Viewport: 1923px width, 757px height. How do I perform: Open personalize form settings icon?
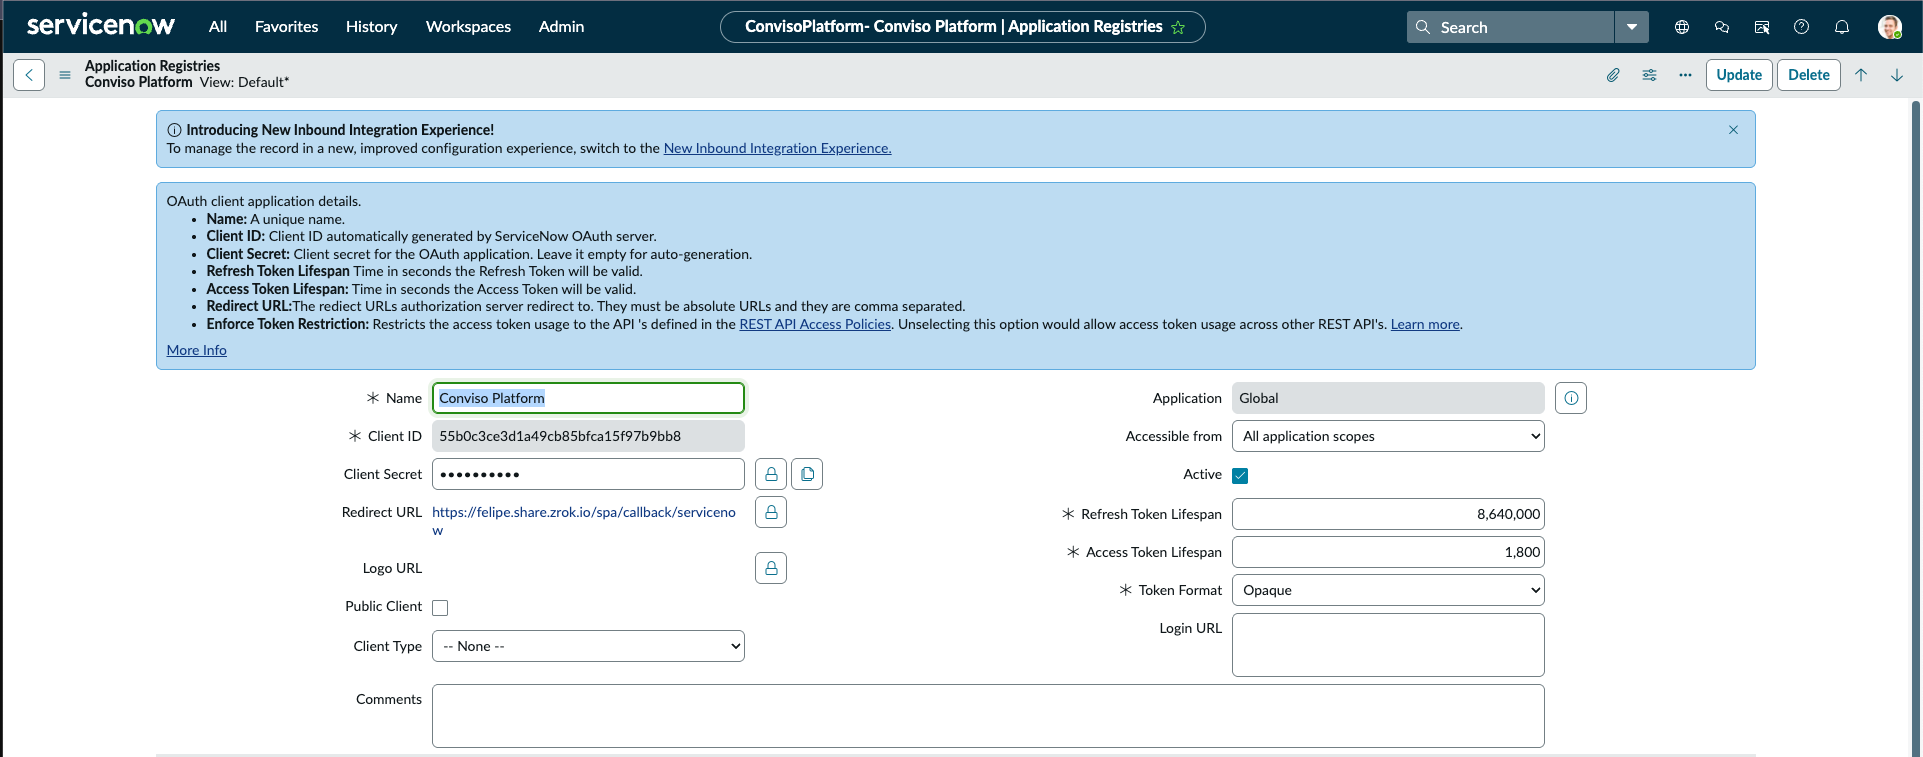coord(1649,75)
